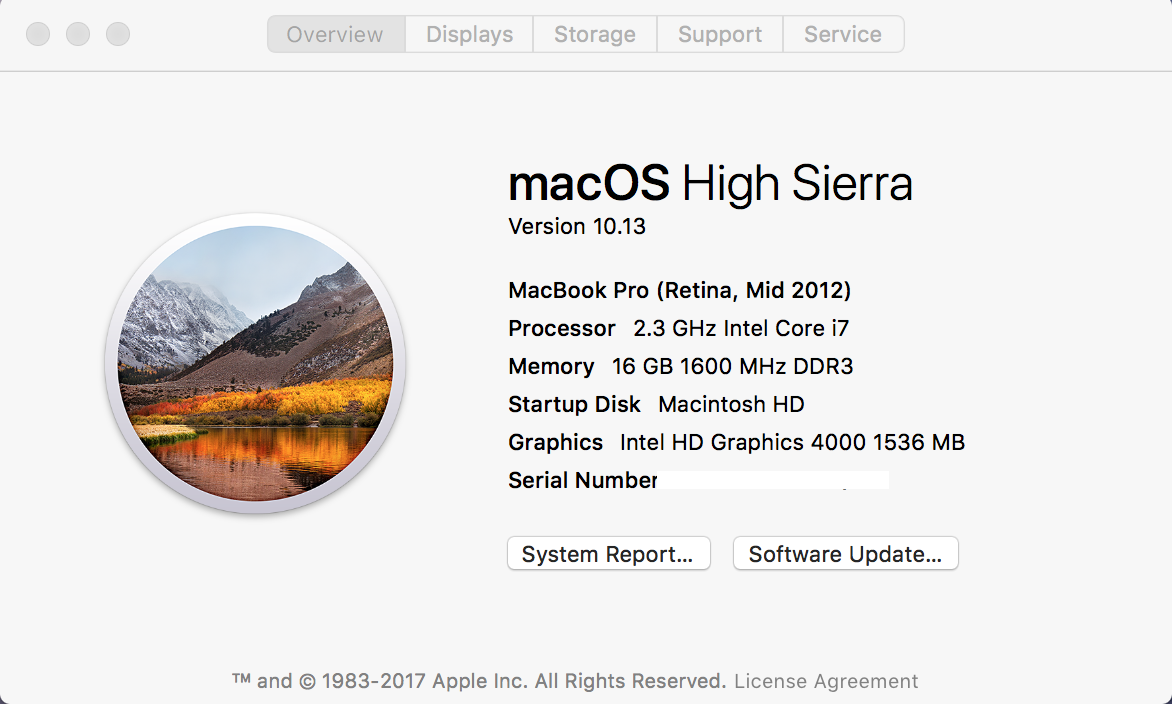This screenshot has height=704, width=1172.
Task: Open the Storage tab
Action: coord(594,34)
